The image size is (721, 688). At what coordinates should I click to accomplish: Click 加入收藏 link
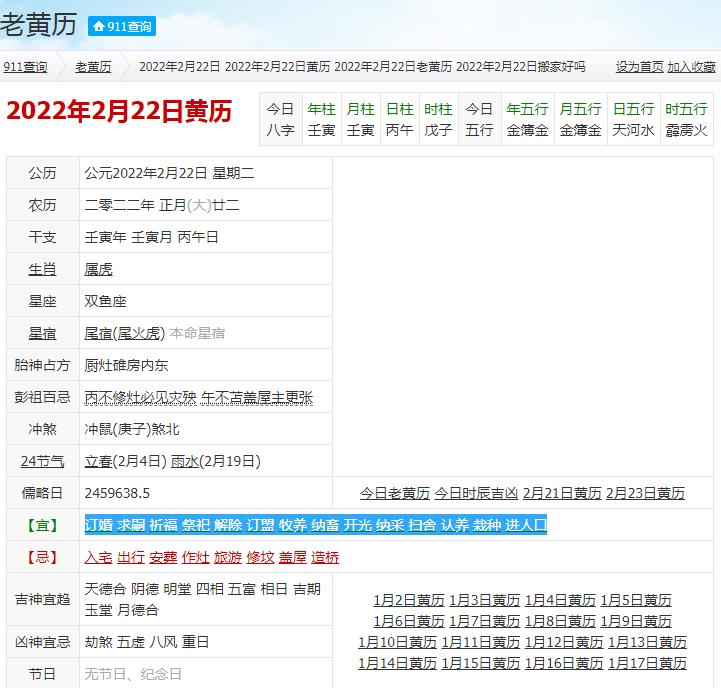[691, 67]
